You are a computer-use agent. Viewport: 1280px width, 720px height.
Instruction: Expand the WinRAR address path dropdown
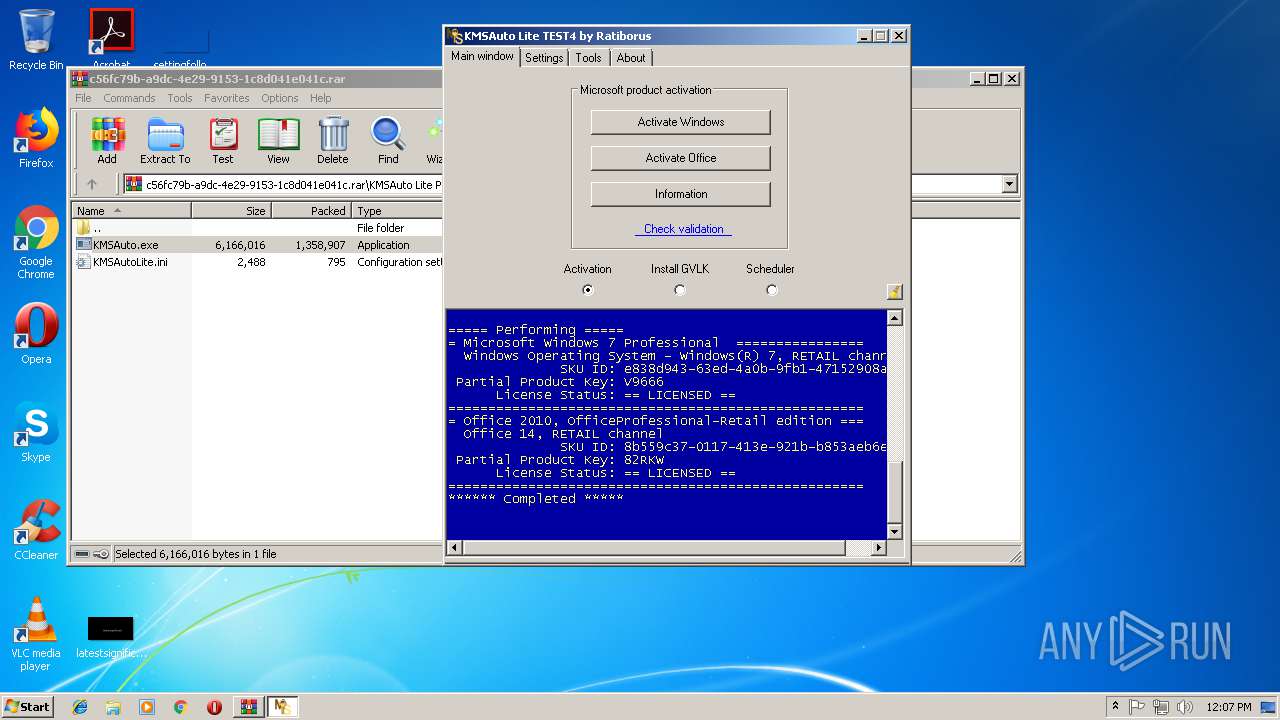point(1009,184)
